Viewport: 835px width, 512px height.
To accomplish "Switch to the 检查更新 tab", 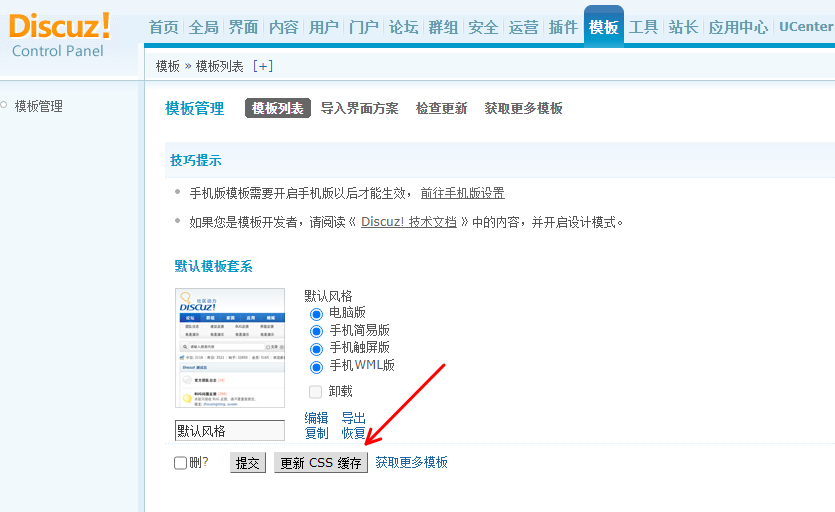I will (441, 108).
